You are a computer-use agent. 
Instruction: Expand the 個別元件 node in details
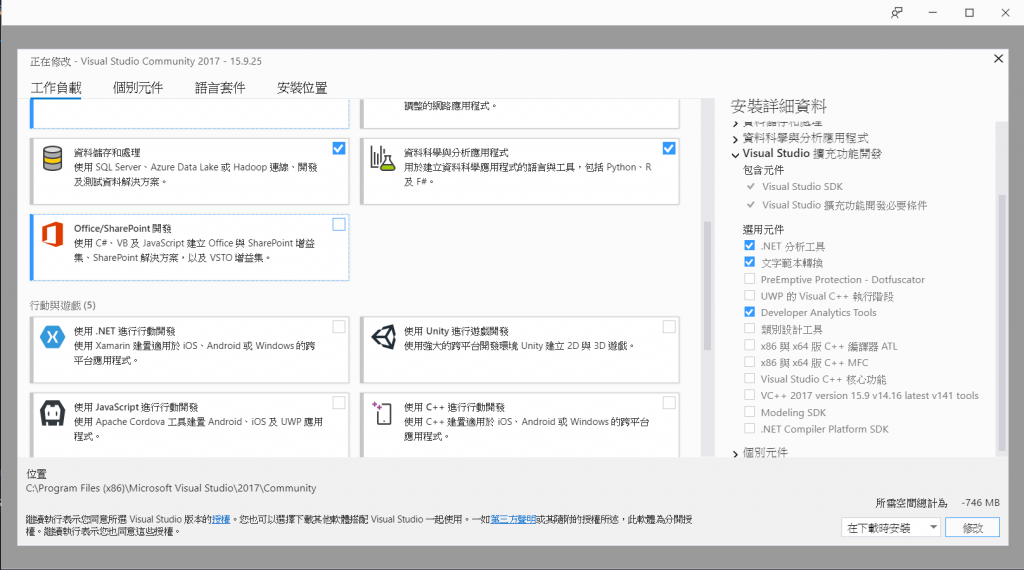pos(735,453)
